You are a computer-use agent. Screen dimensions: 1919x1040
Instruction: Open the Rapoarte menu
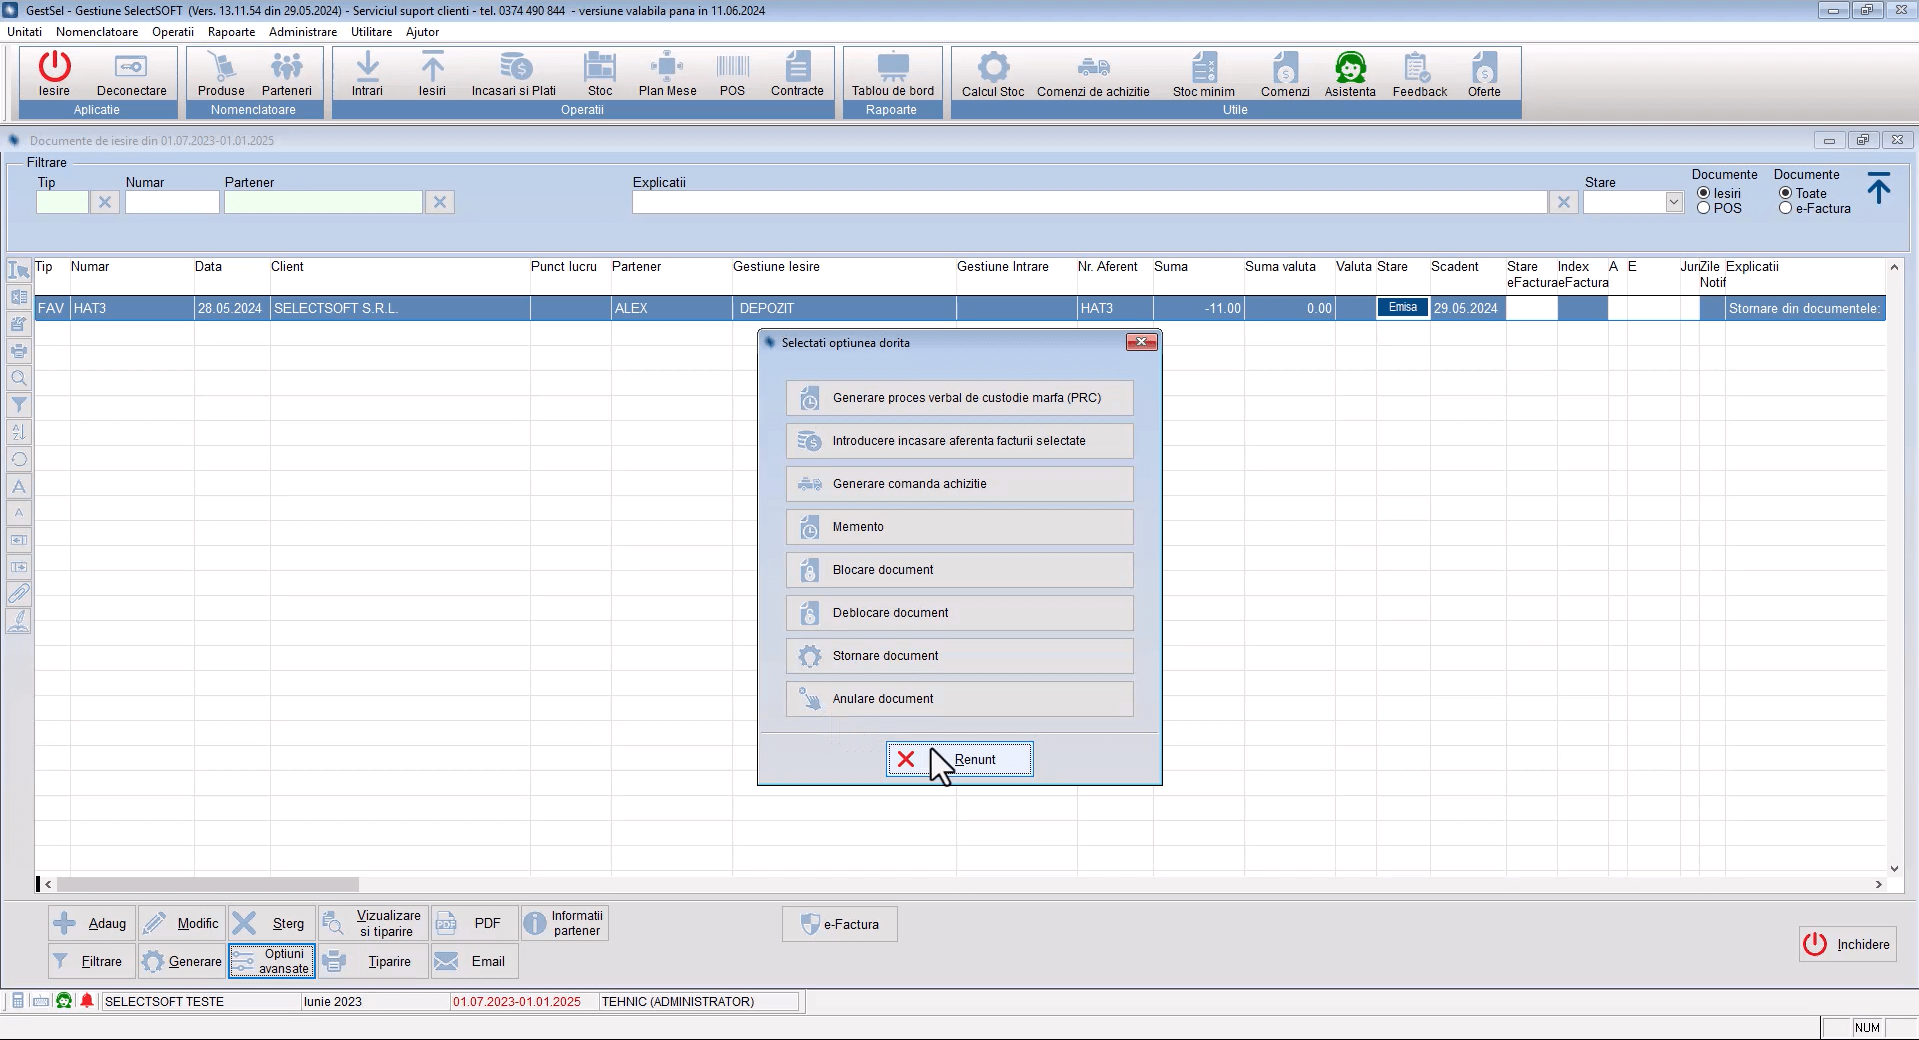click(x=231, y=32)
